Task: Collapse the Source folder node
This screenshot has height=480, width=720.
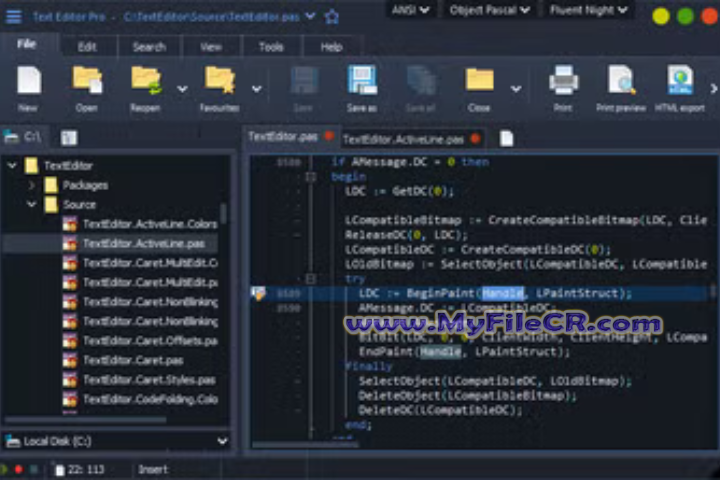Action: [x=31, y=204]
